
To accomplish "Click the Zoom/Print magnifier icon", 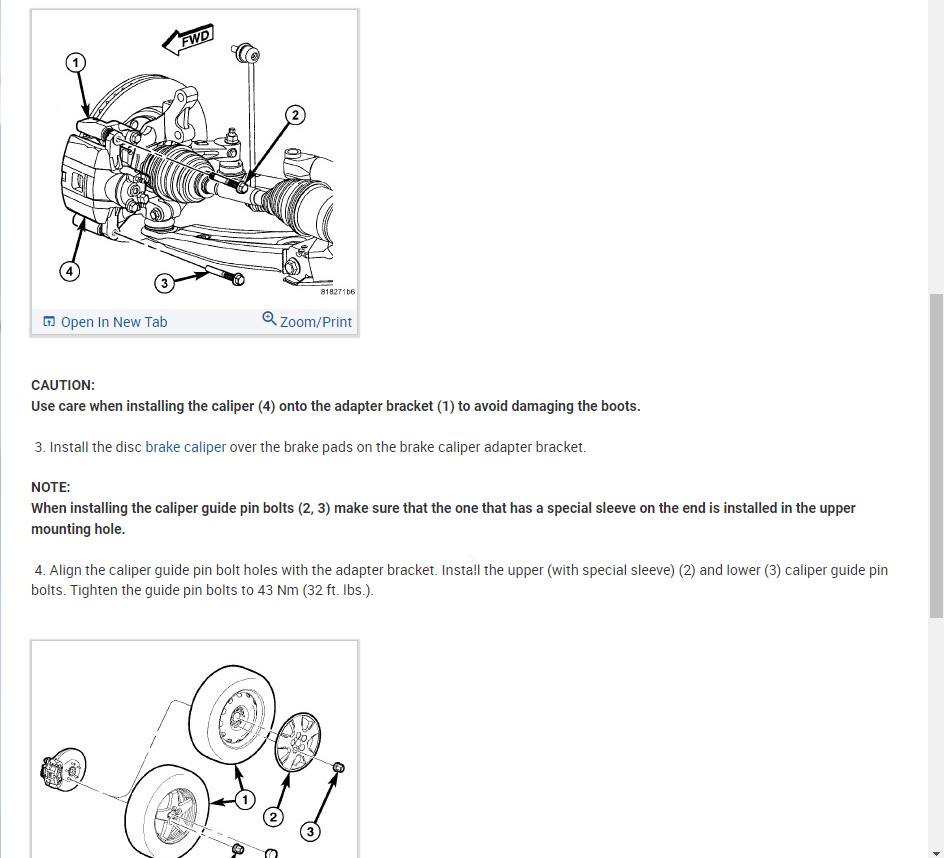I will tap(269, 318).
